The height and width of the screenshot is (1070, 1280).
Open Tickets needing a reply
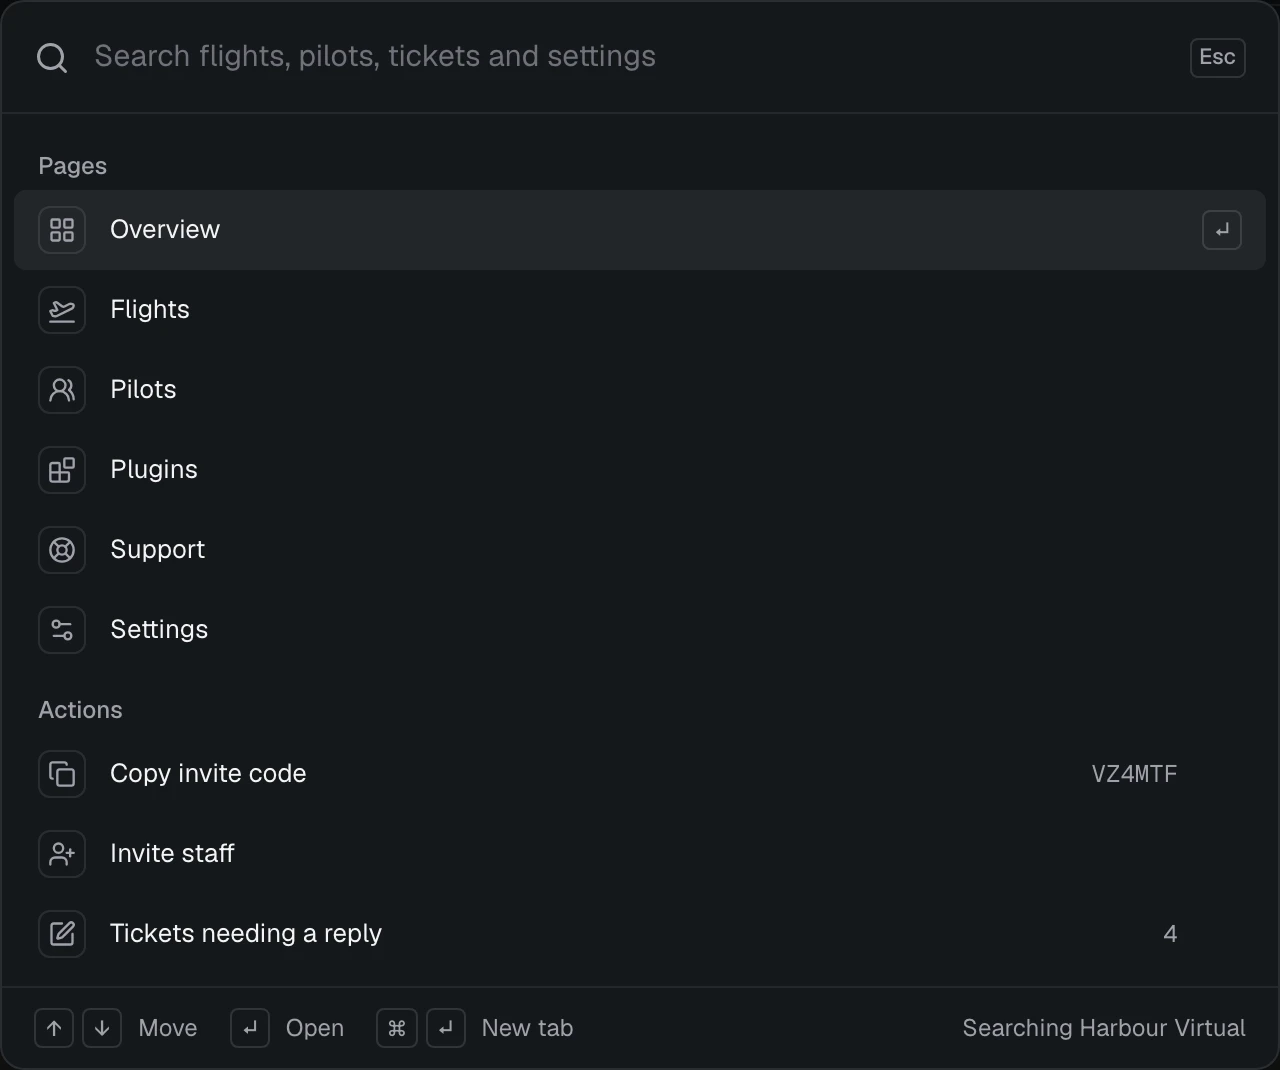[x=640, y=934]
